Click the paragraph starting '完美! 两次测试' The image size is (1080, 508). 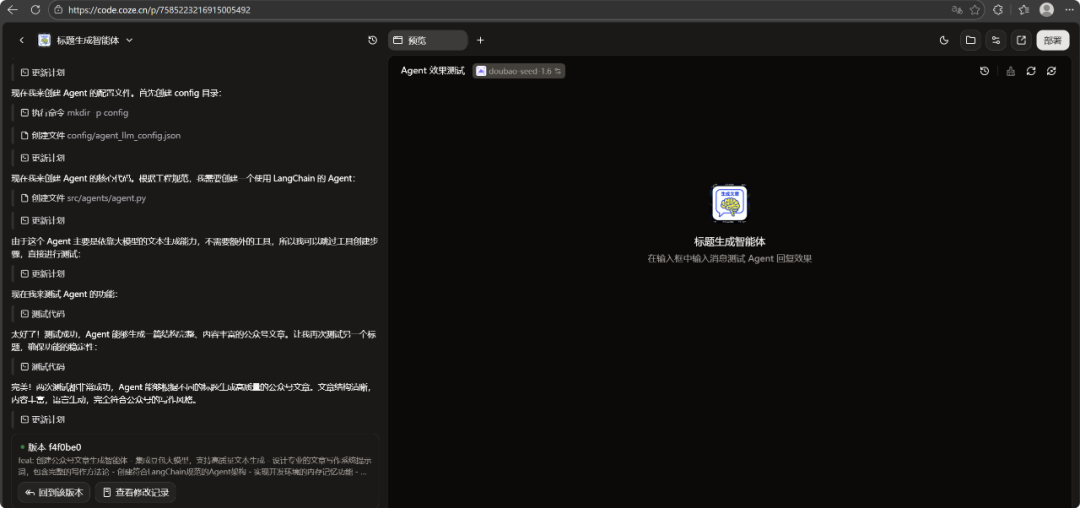tap(193, 393)
